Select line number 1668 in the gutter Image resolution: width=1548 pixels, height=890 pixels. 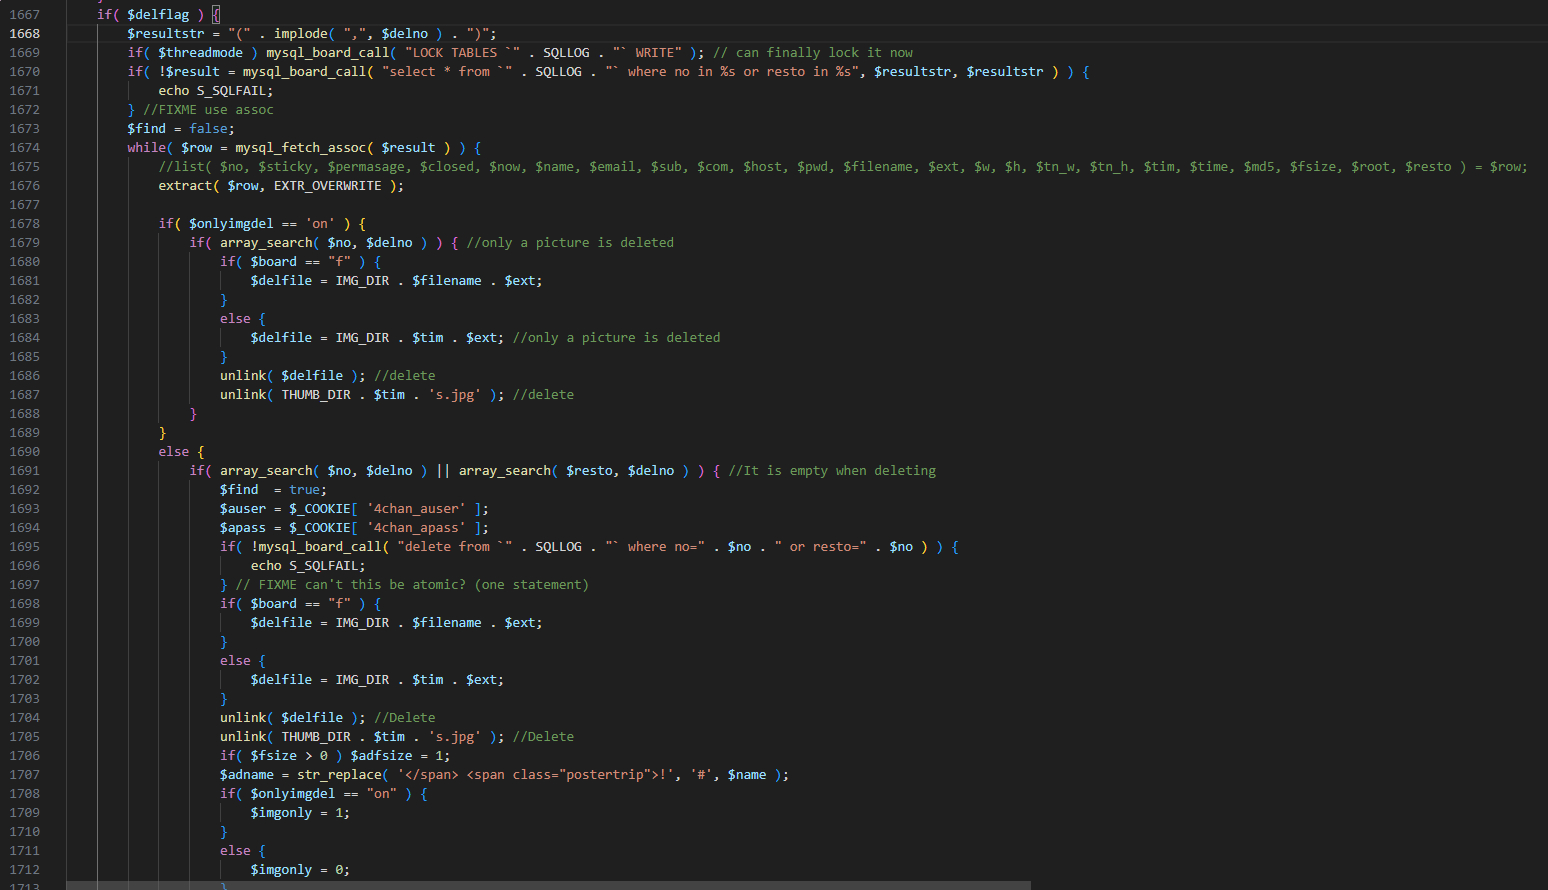pyautogui.click(x=25, y=34)
